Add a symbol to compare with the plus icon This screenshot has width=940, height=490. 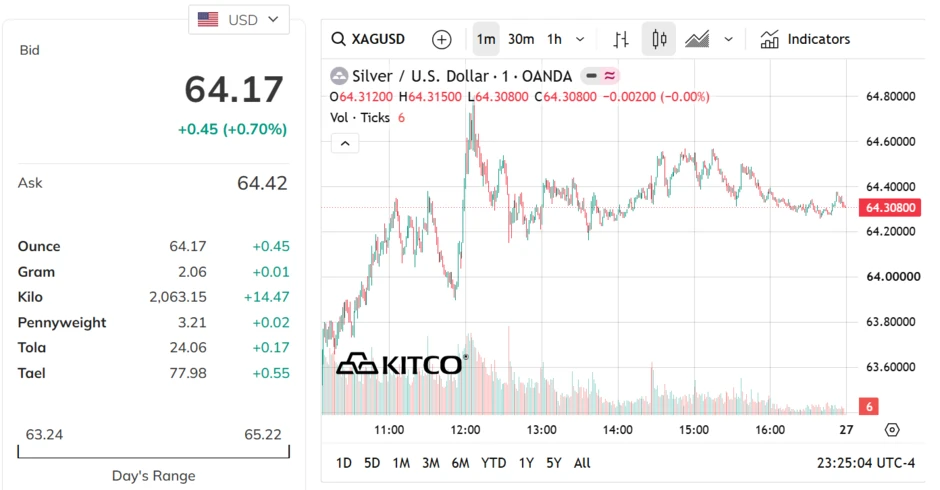[442, 40]
